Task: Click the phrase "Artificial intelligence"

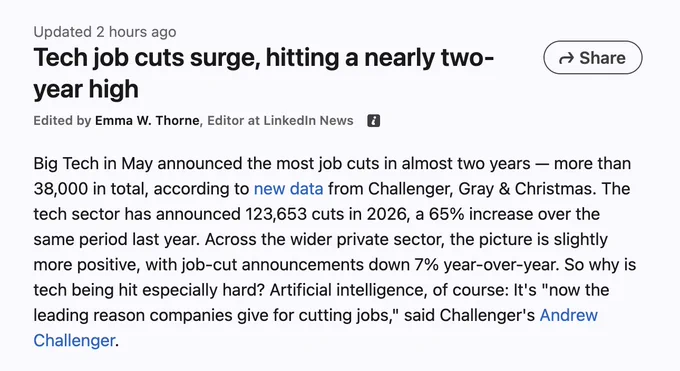Action: (x=347, y=290)
